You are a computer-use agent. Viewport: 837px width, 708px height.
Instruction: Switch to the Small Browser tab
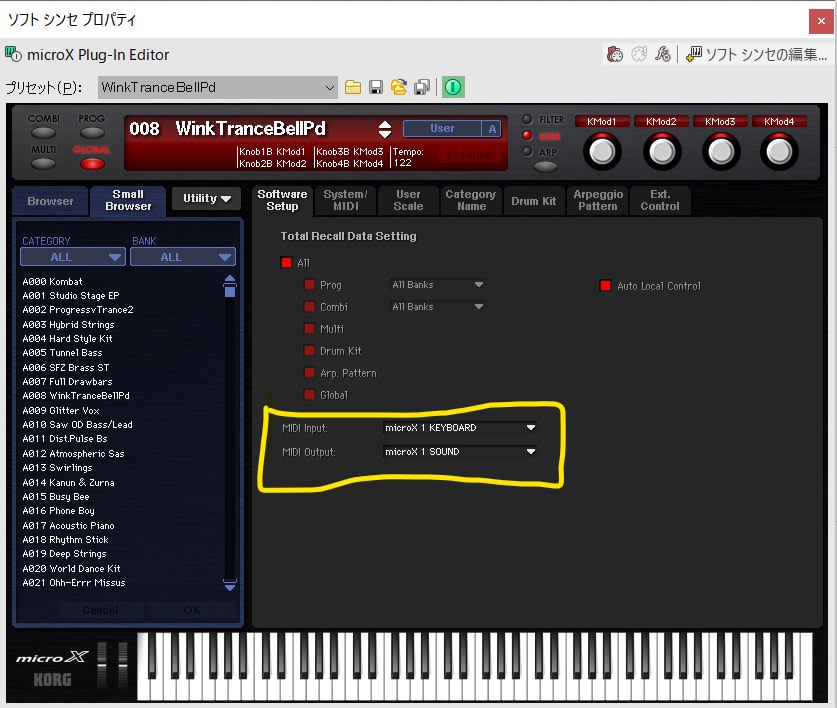click(x=128, y=200)
